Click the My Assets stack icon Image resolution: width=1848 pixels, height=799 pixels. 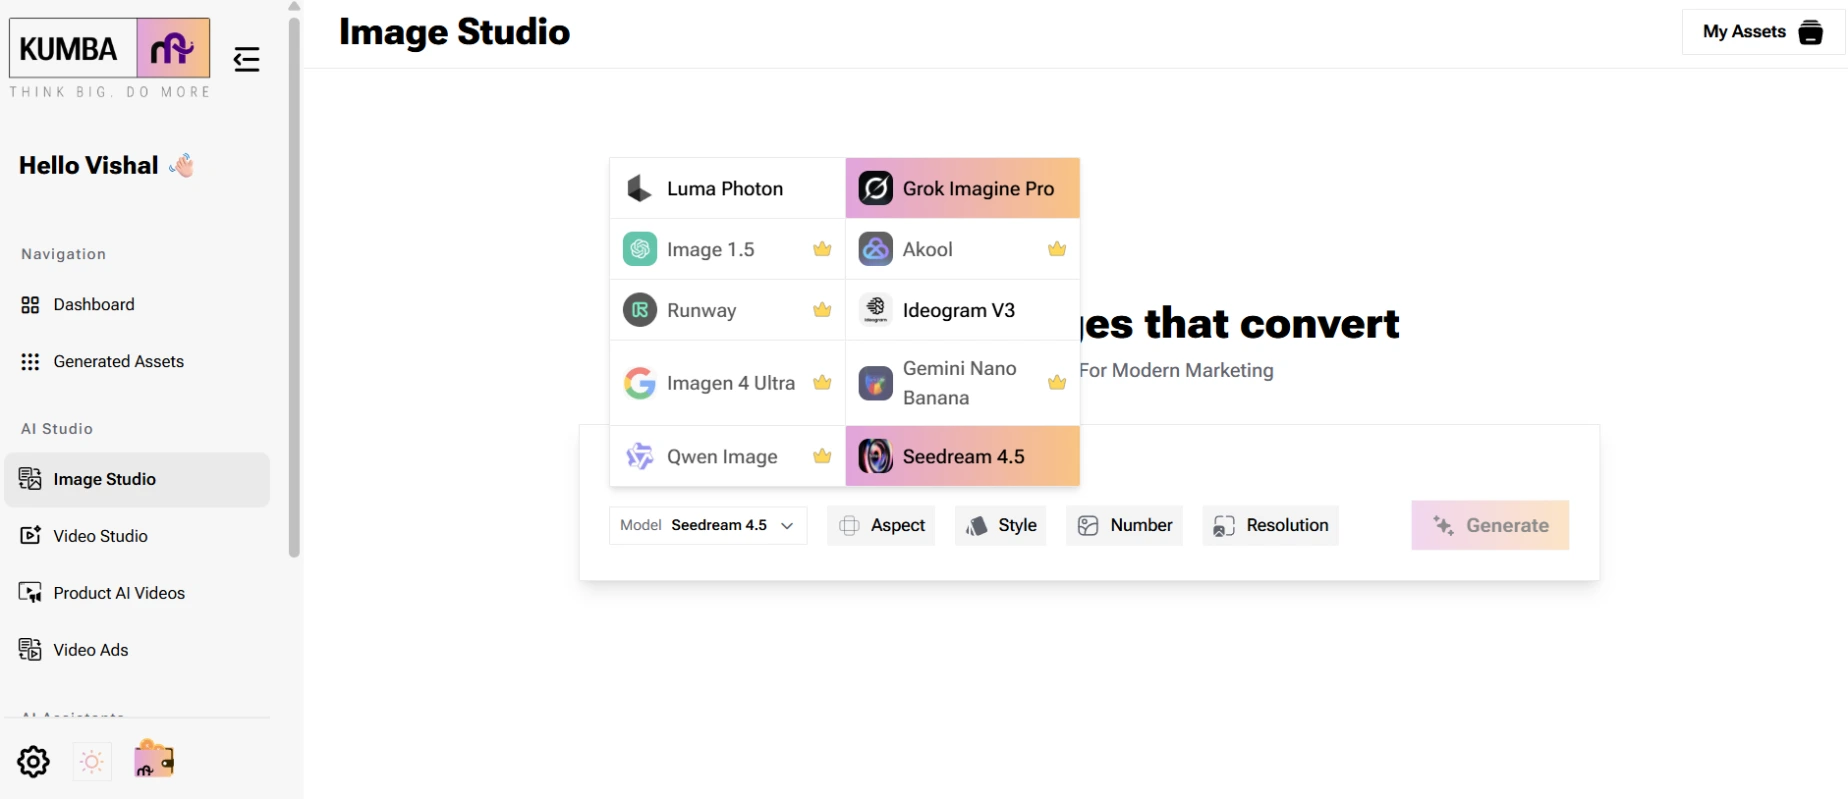coord(1811,32)
